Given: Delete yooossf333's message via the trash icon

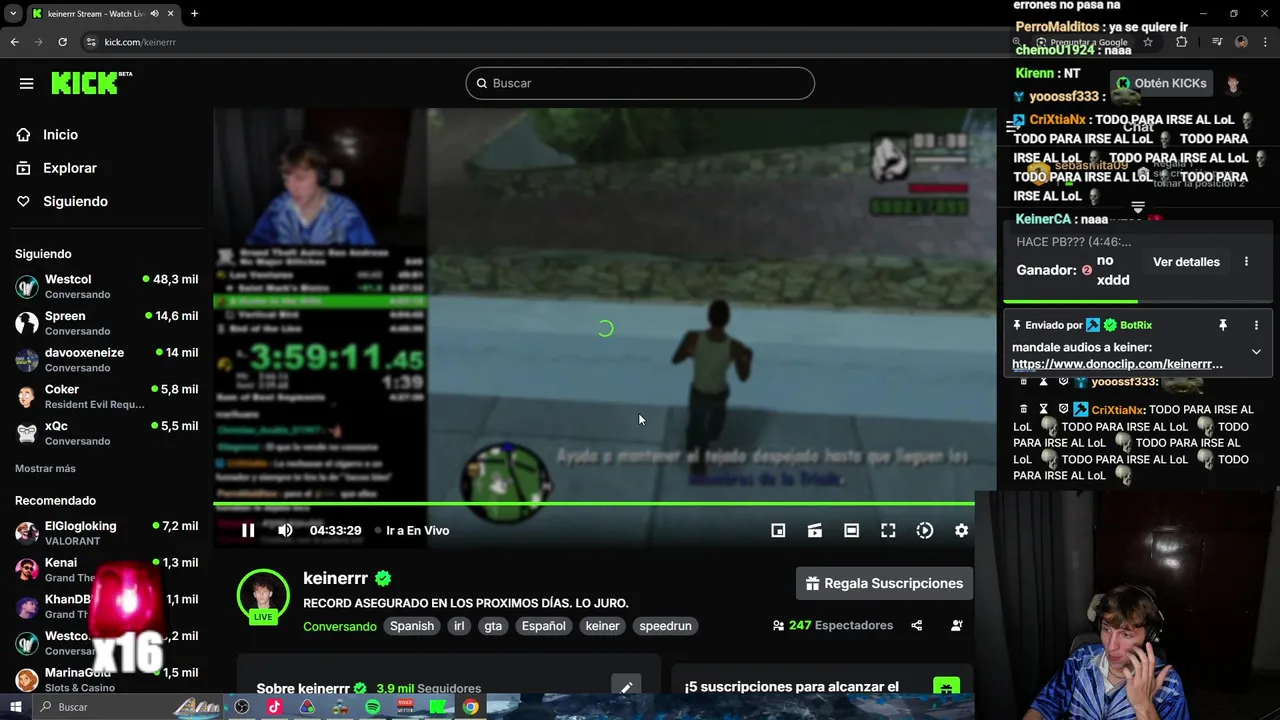Looking at the screenshot, I should click(x=1023, y=382).
